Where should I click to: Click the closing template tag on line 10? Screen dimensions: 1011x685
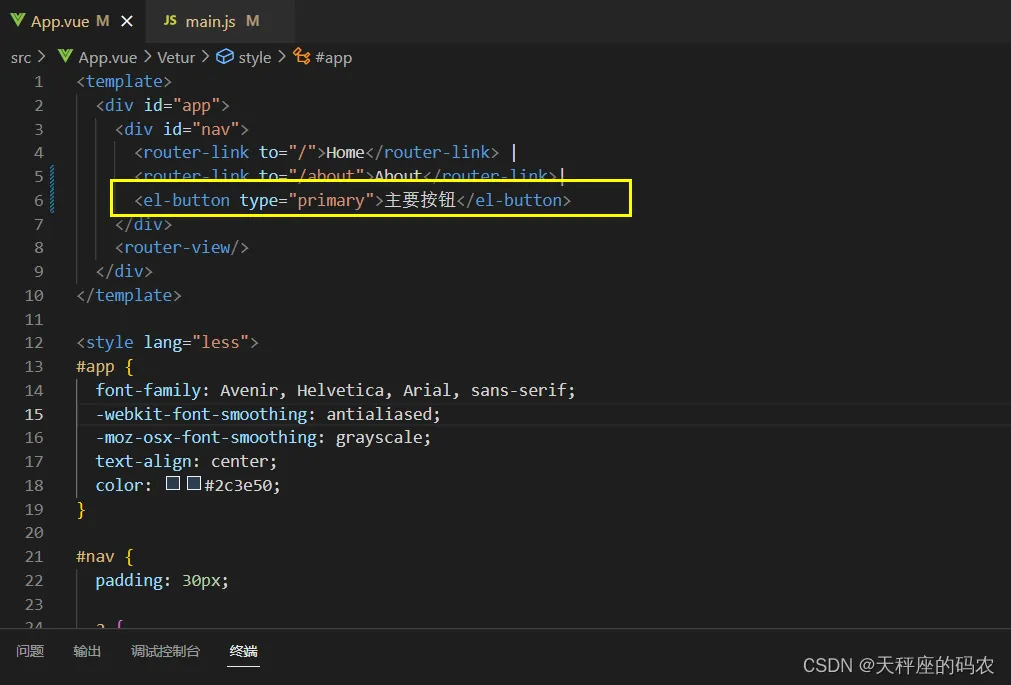[x=129, y=295]
